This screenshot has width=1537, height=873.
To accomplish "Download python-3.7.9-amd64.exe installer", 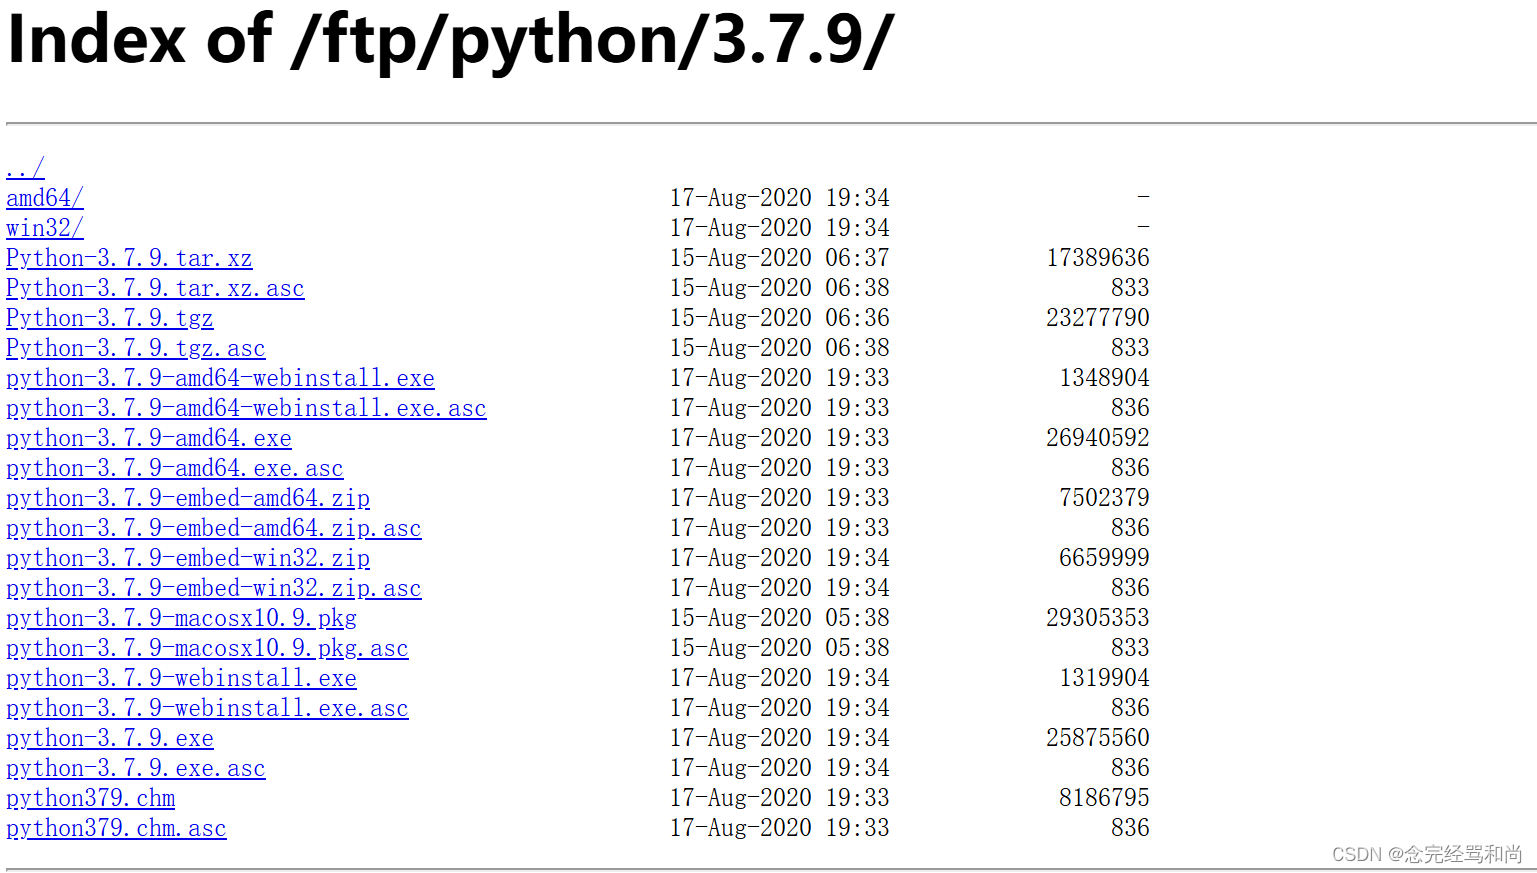I will (148, 438).
